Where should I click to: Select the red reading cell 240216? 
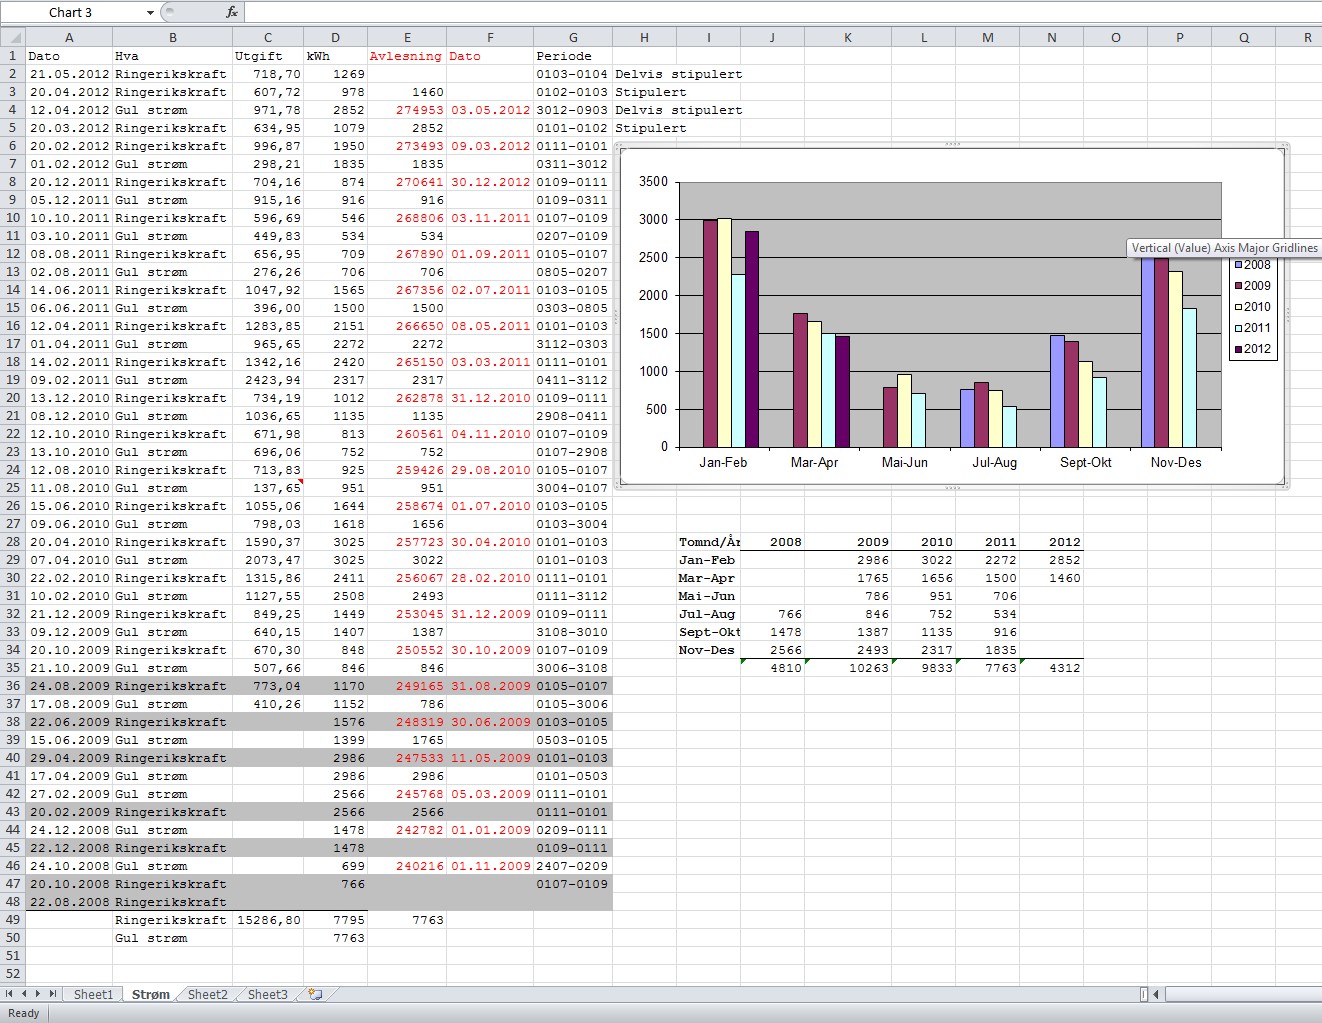[407, 866]
